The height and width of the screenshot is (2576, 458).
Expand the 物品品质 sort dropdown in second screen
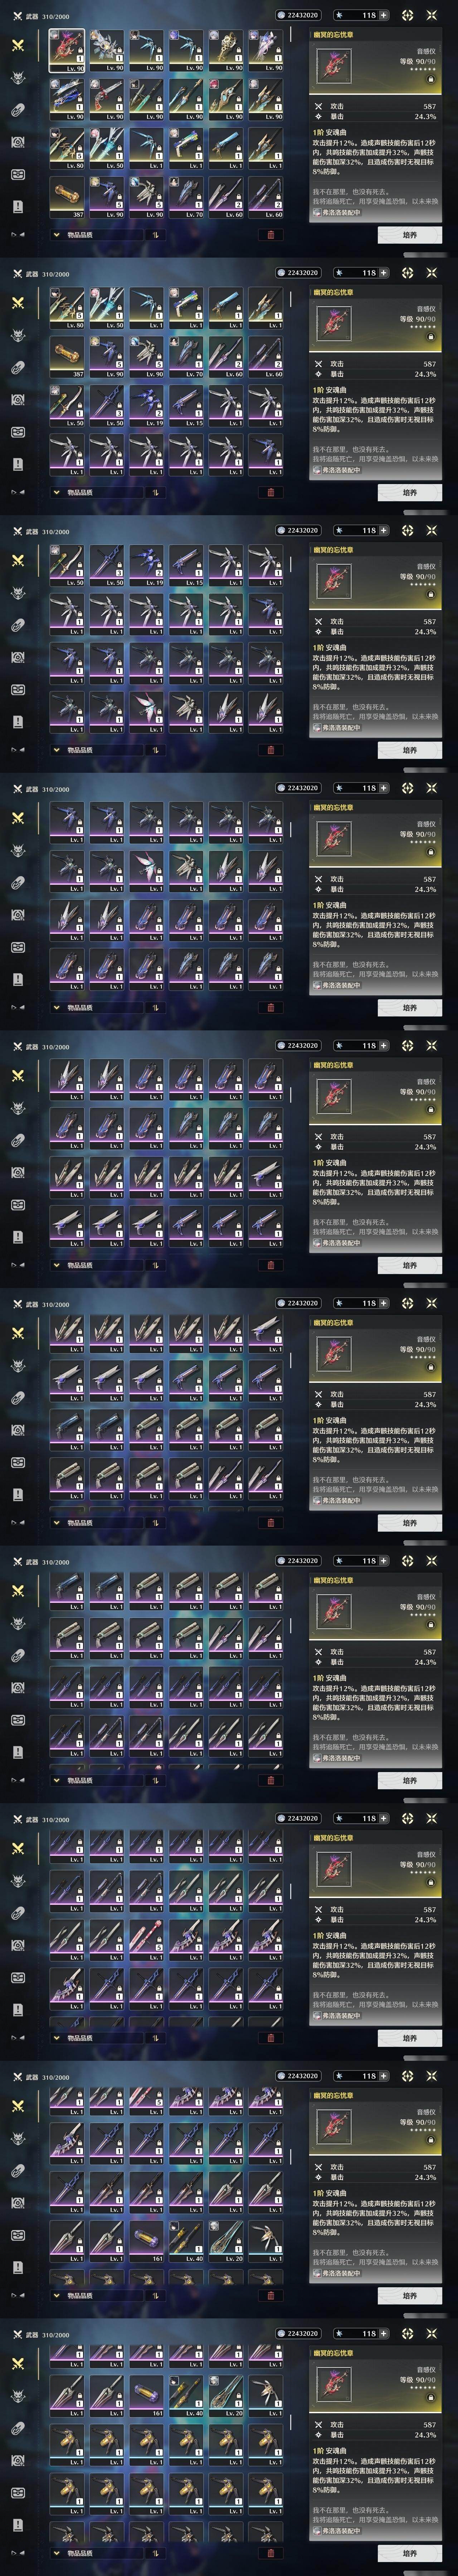point(95,492)
